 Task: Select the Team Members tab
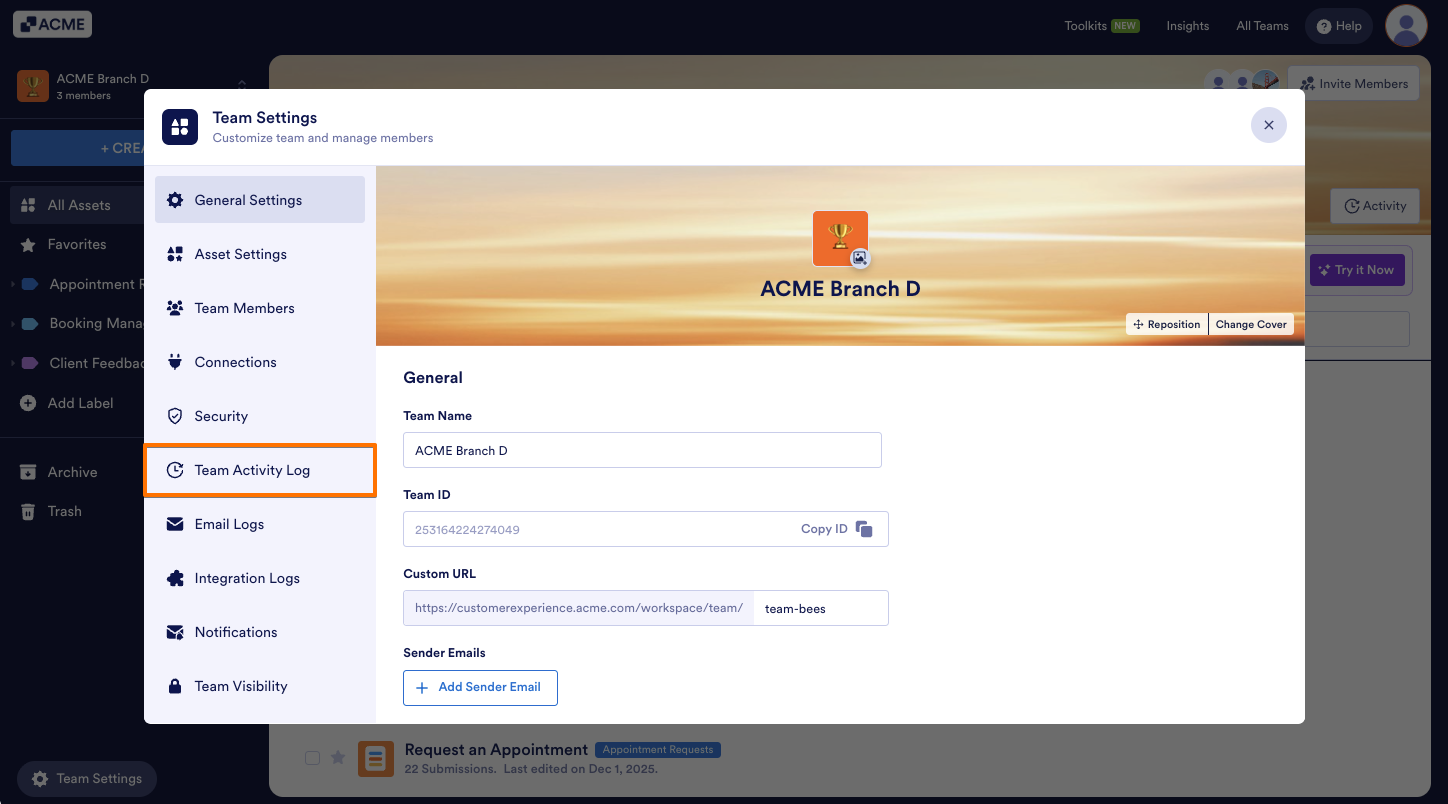click(x=260, y=308)
